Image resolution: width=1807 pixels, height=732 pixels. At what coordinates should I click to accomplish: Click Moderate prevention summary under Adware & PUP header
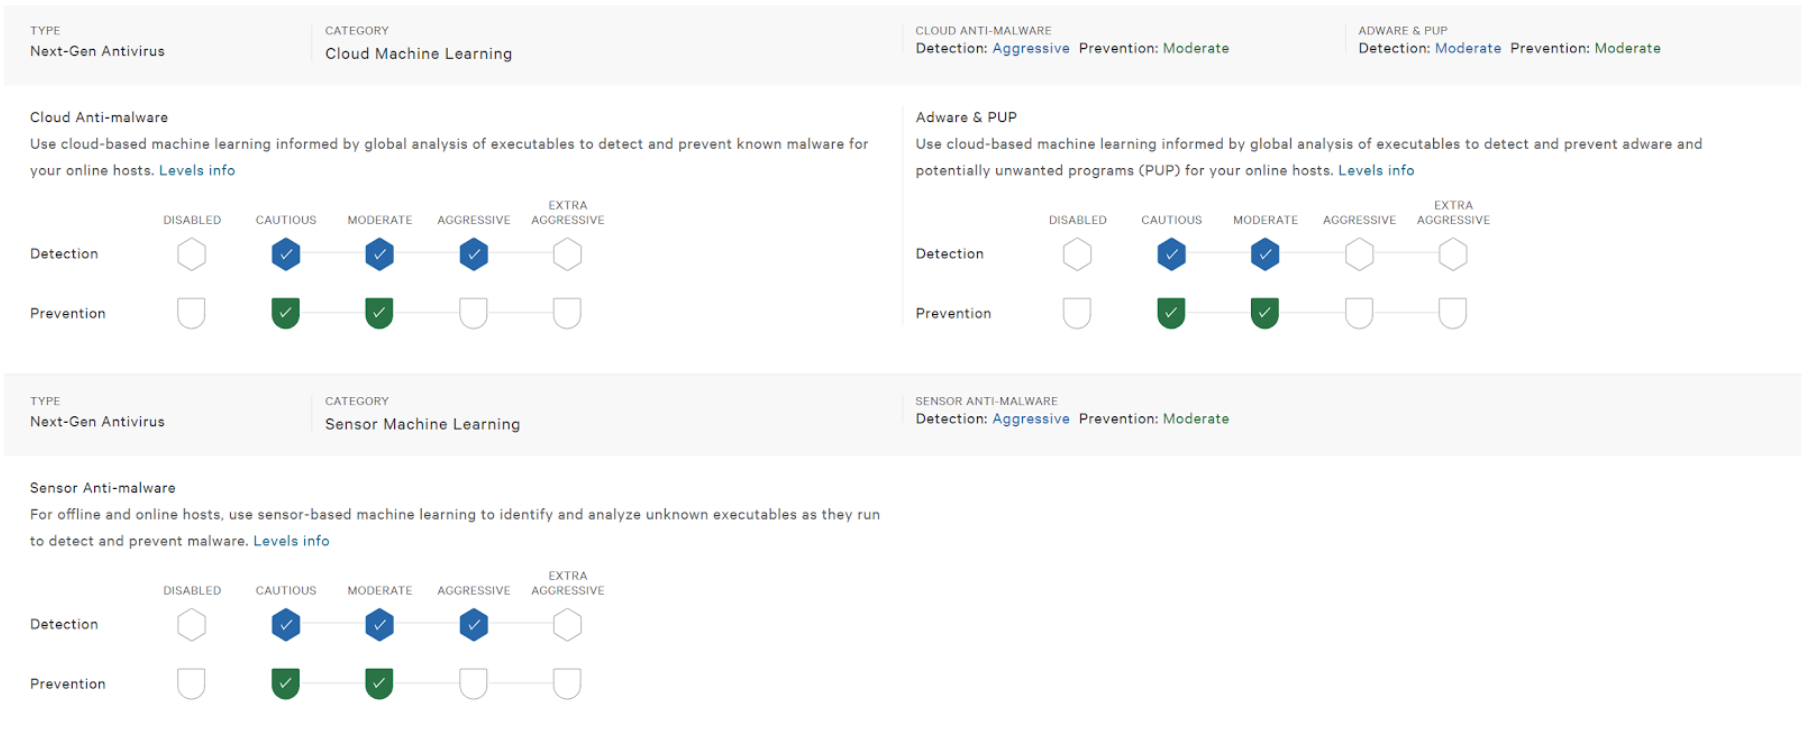[1627, 48]
